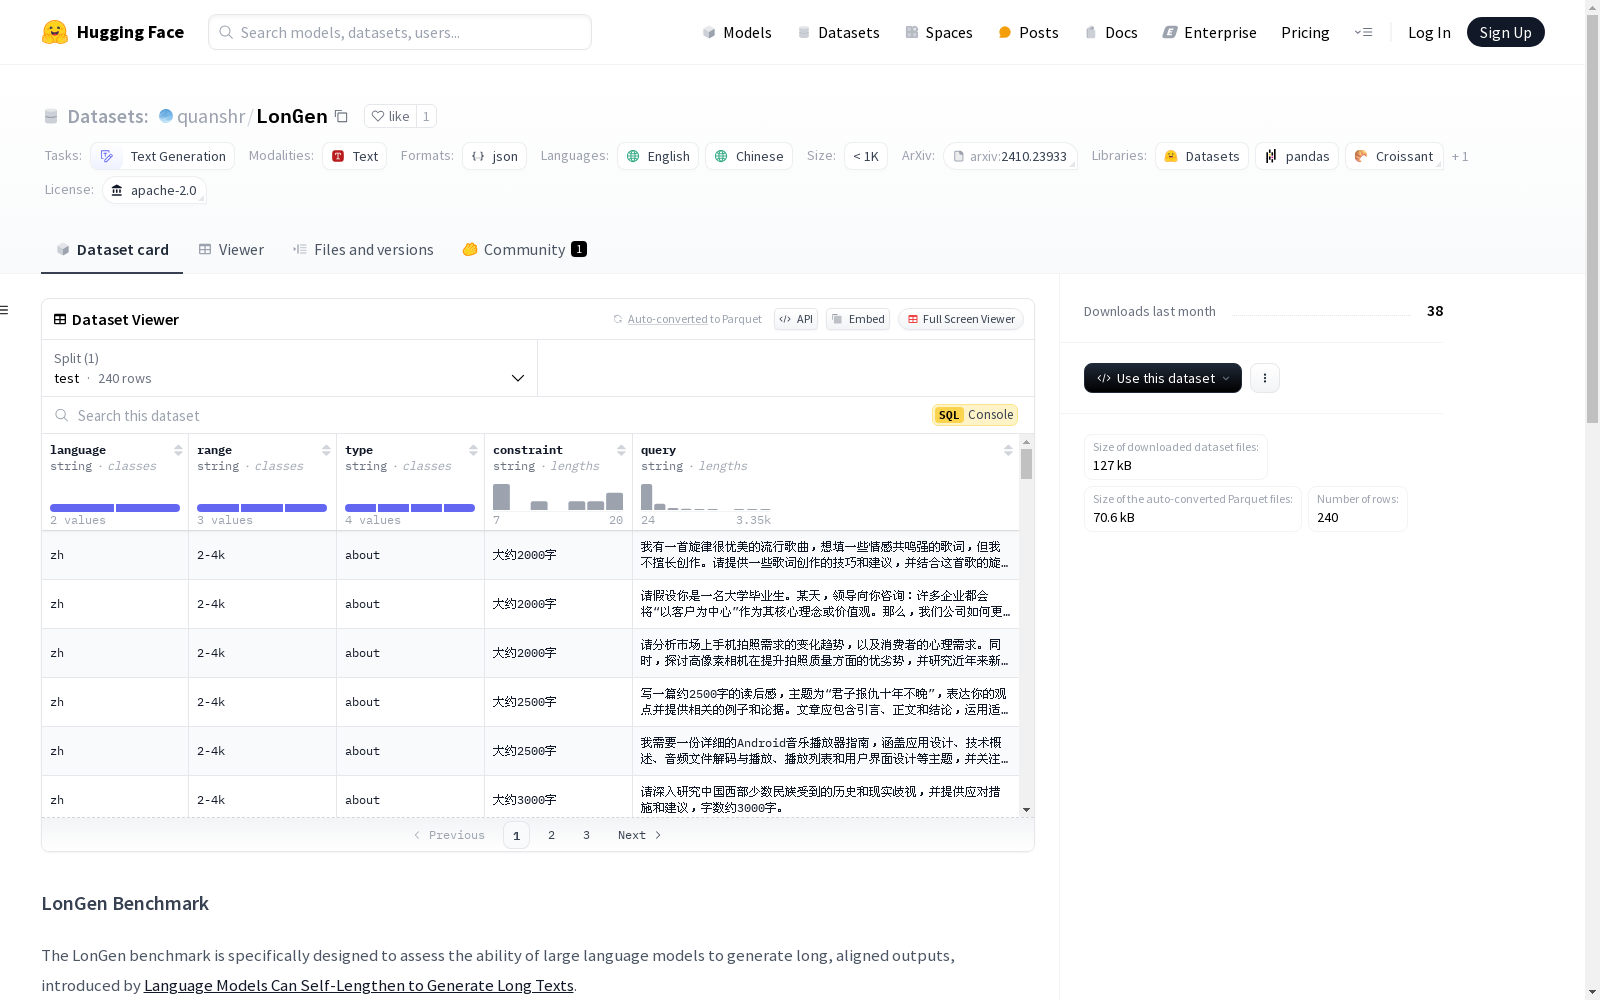Select the Text Generation task tag

tap(163, 156)
